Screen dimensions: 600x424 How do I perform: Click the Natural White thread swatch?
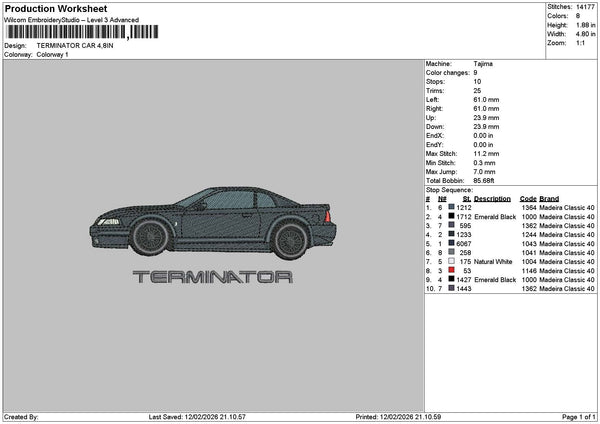[453, 261]
